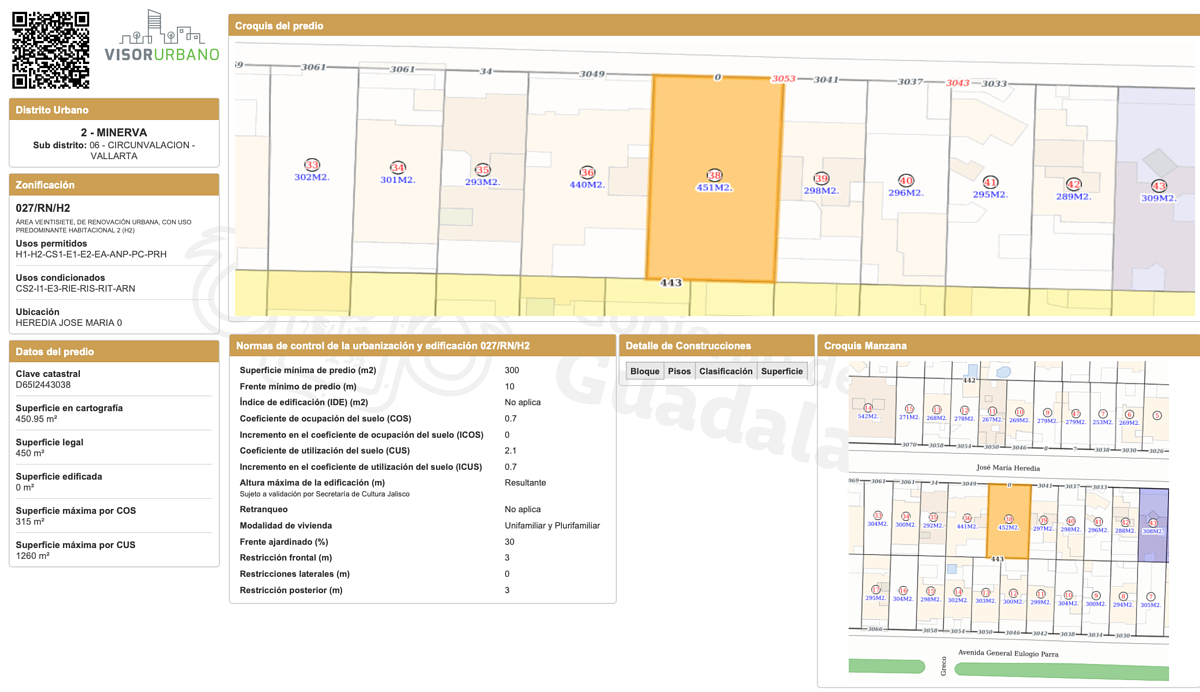The height and width of the screenshot is (692, 1200).
Task: Switch to the Bloque tab
Action: coord(645,371)
